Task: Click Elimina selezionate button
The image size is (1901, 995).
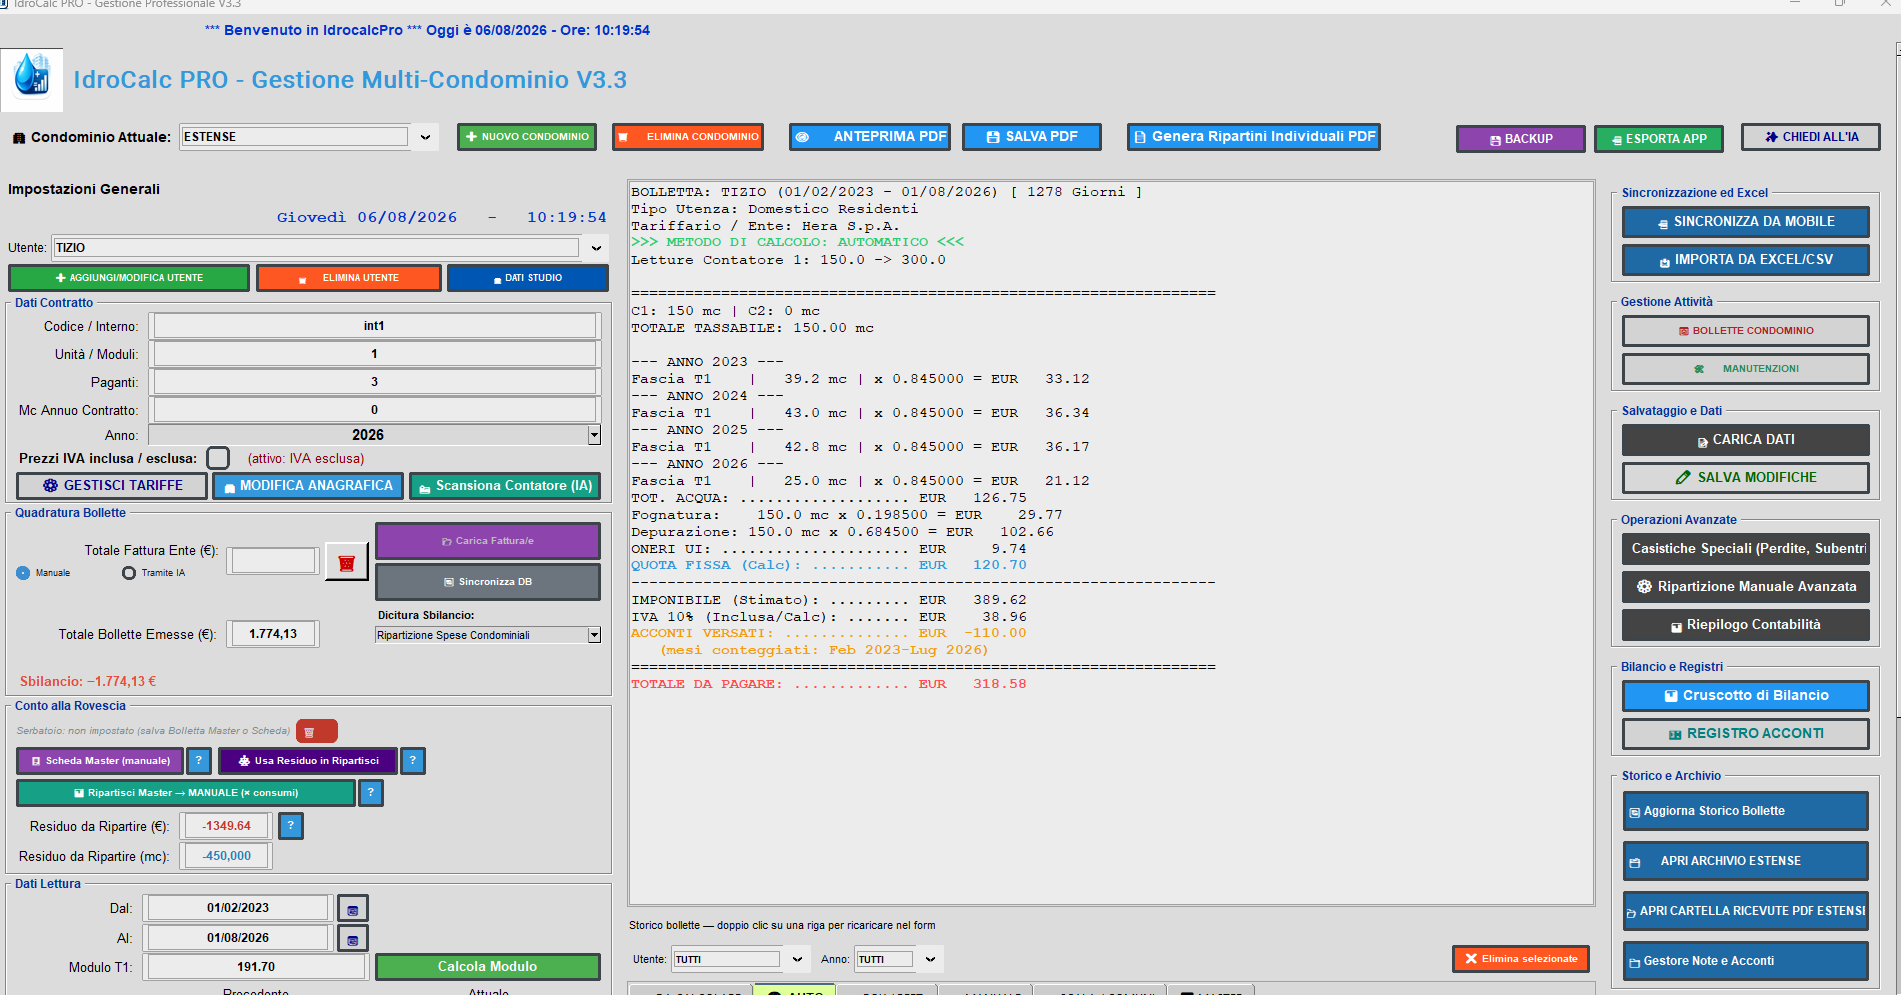Action: [1520, 959]
